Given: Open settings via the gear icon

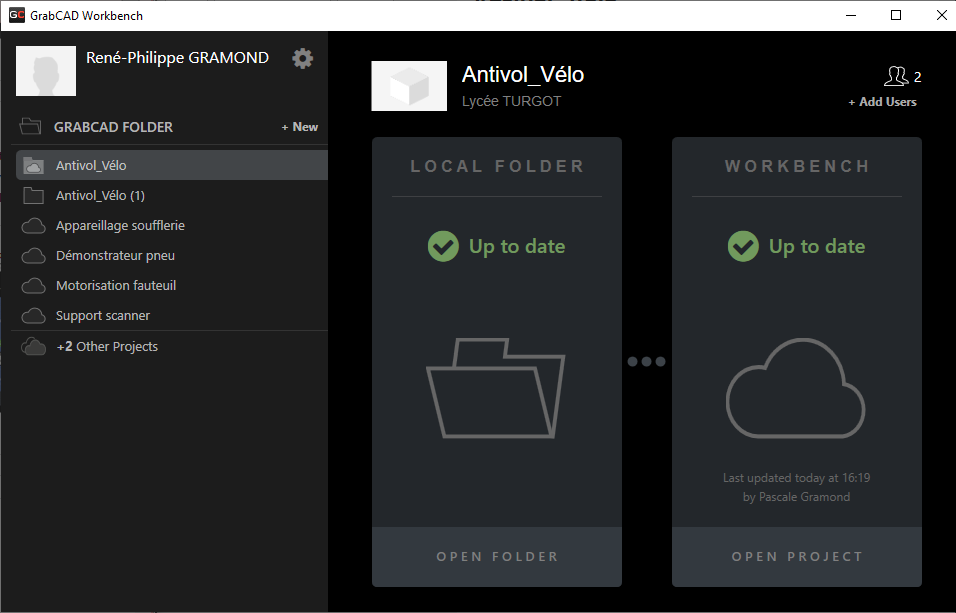Looking at the screenshot, I should coord(302,59).
